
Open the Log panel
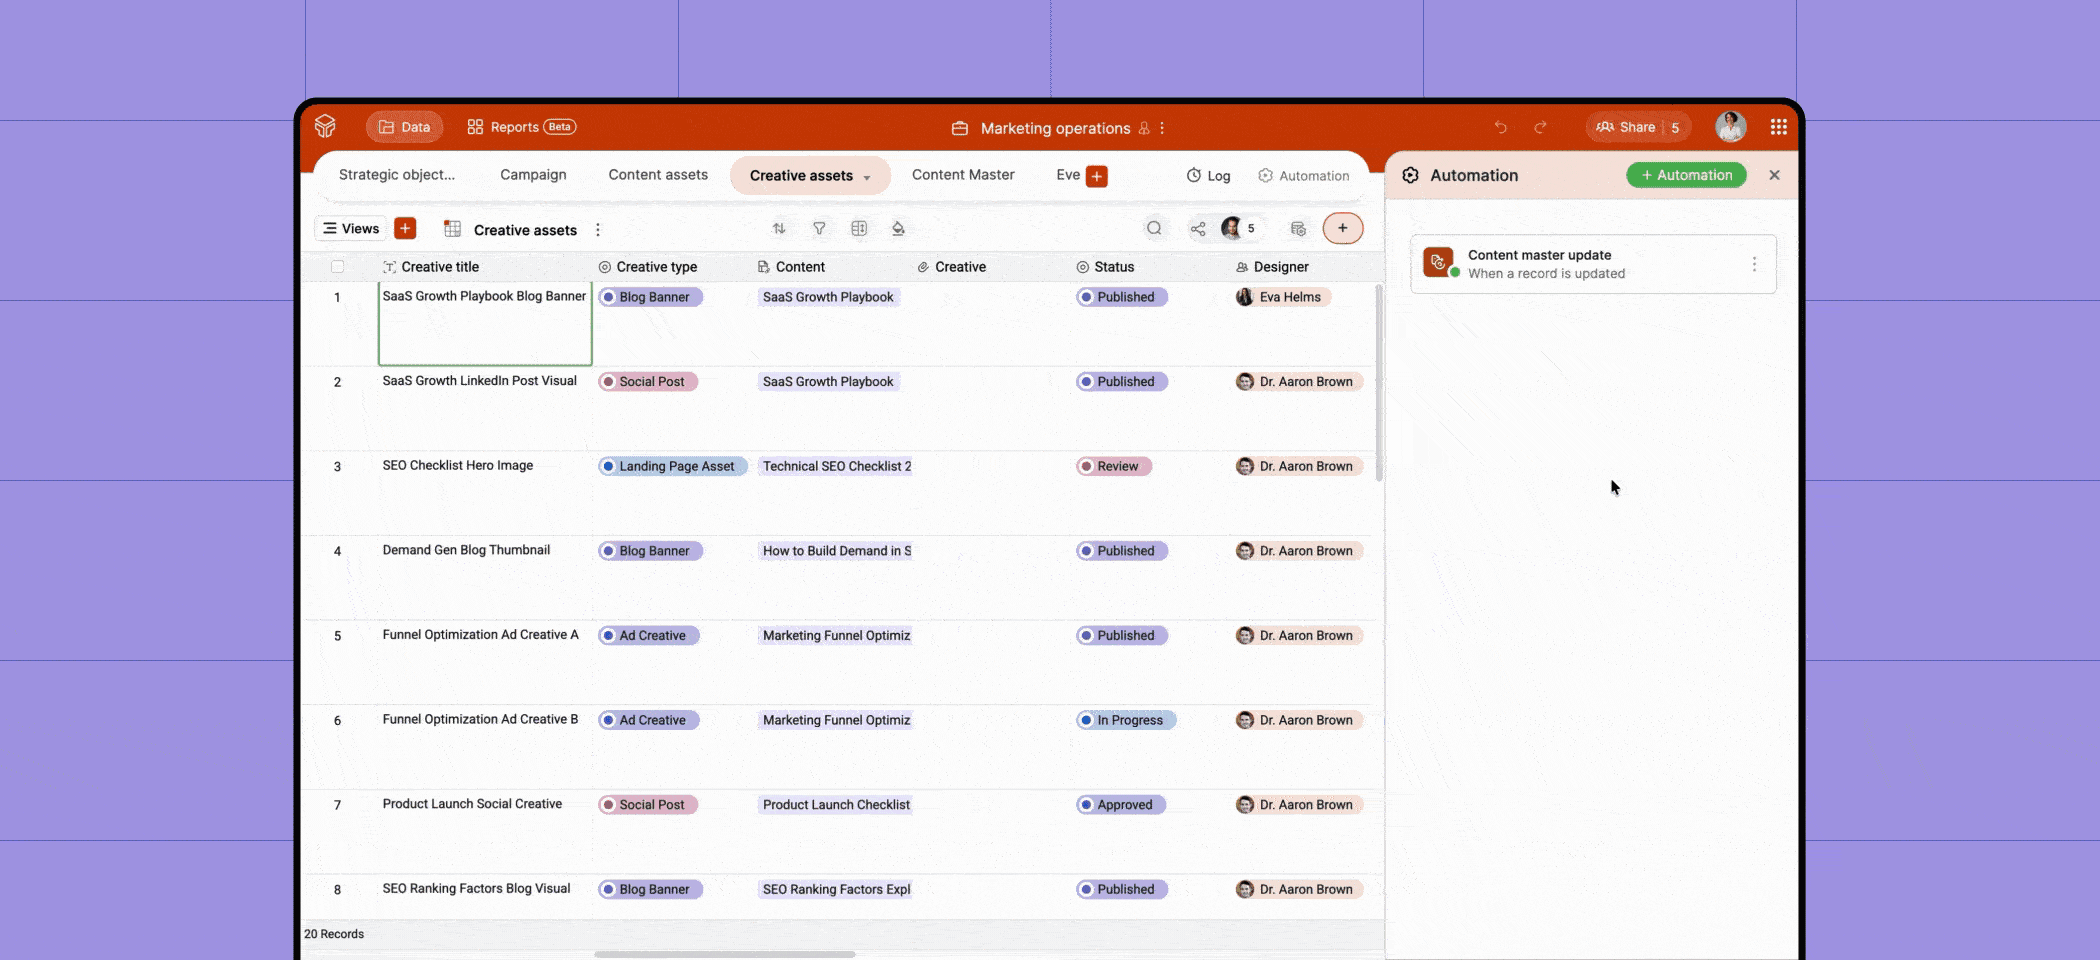[1207, 175]
